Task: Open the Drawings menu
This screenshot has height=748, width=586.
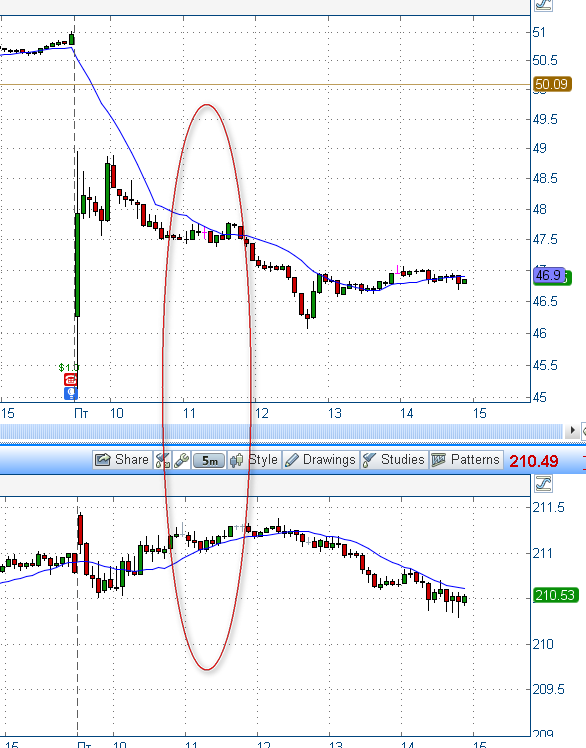Action: (x=321, y=460)
